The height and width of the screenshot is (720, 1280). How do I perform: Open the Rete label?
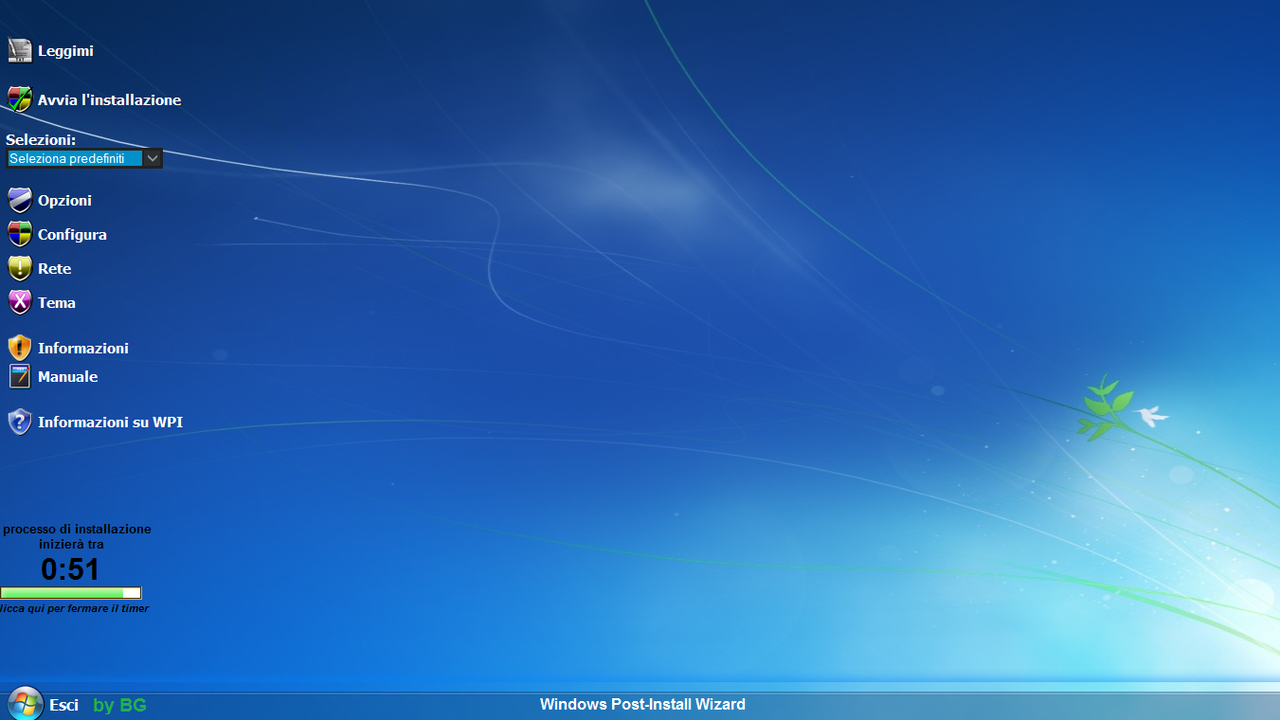point(54,268)
